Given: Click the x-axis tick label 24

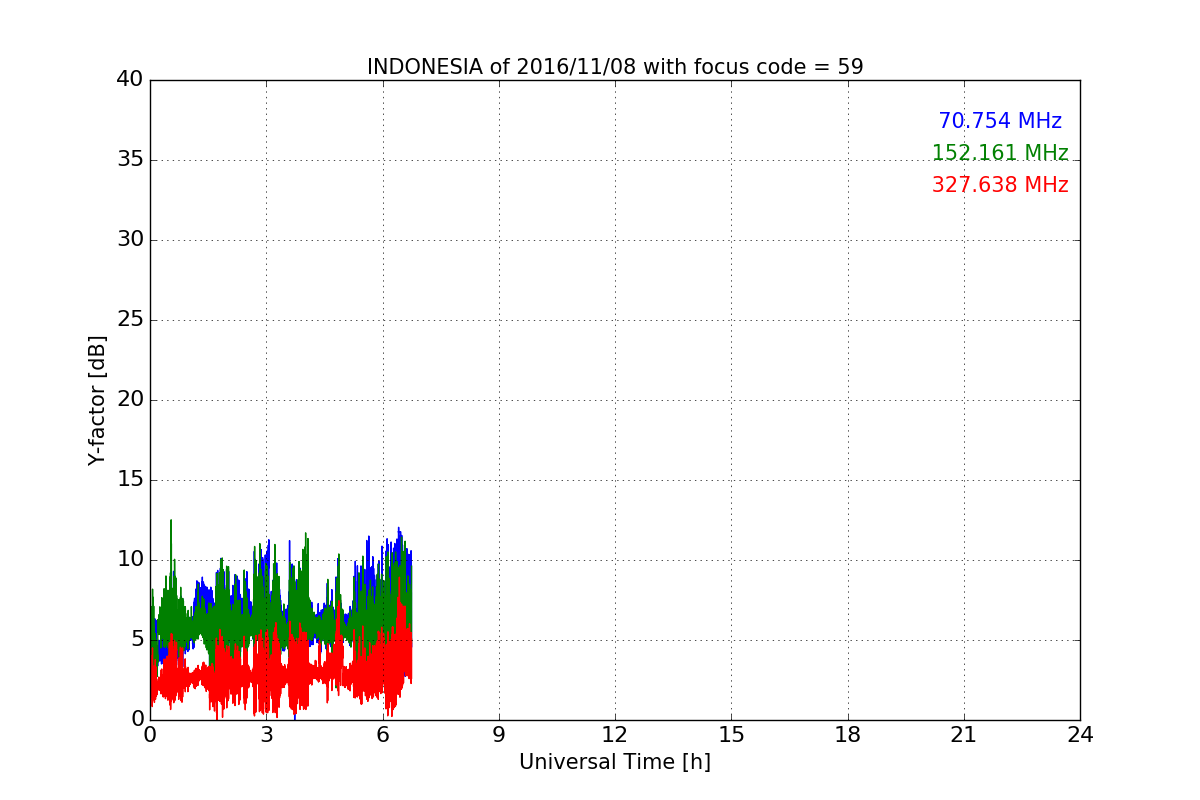Looking at the screenshot, I should [x=1080, y=735].
